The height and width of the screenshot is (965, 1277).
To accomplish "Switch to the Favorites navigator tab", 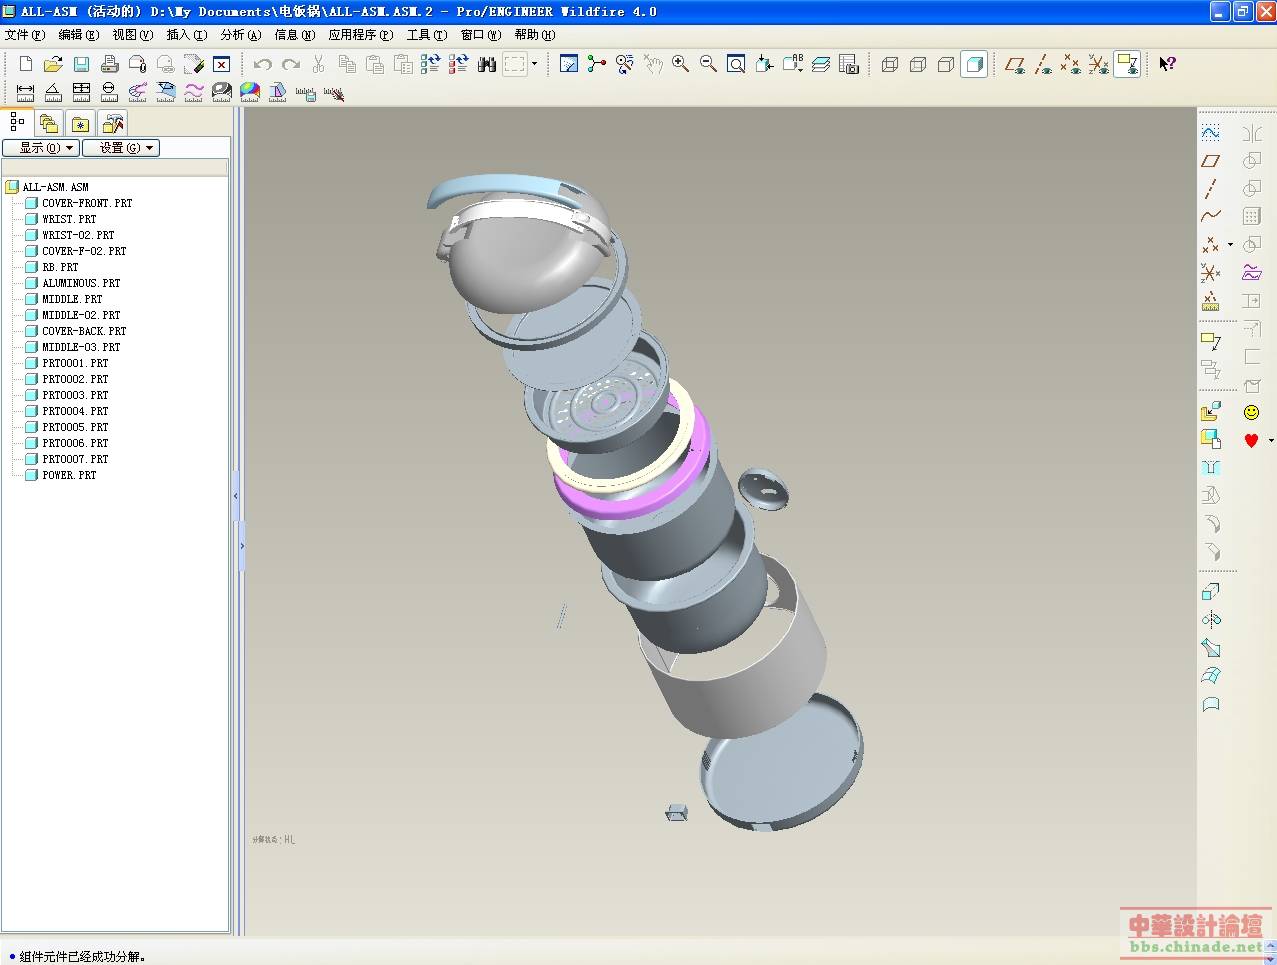I will click(81, 124).
